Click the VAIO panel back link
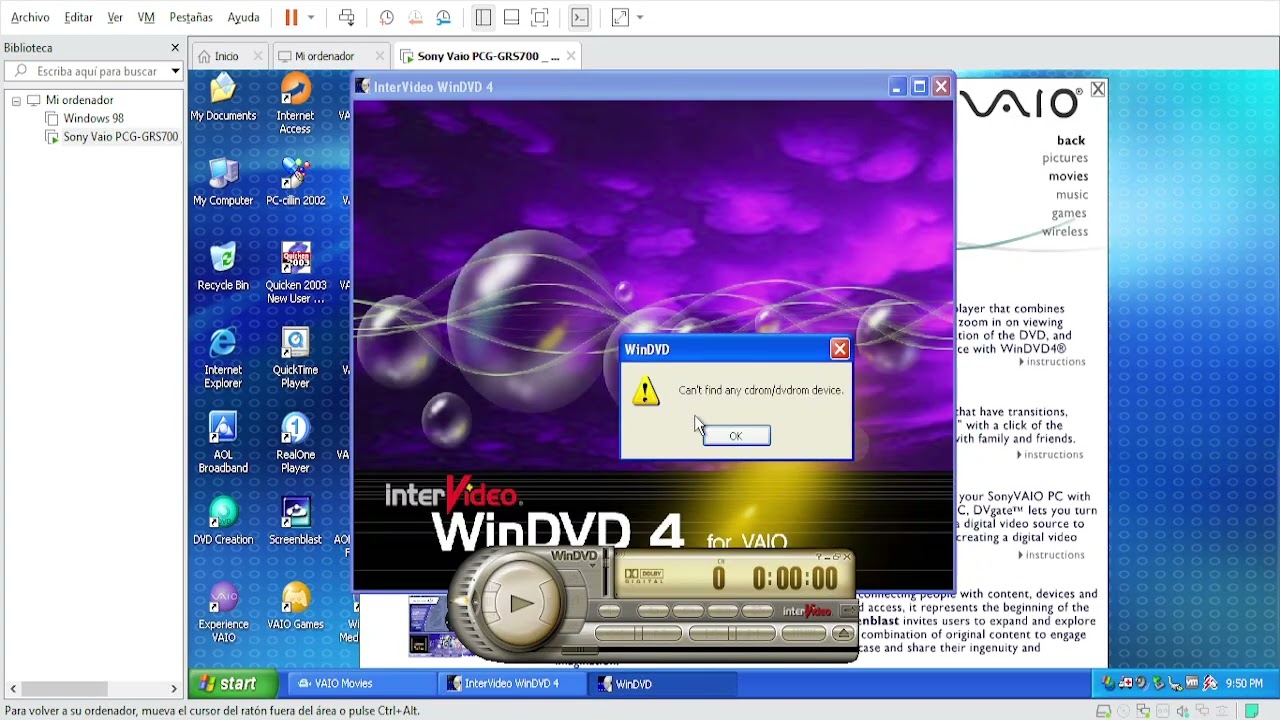This screenshot has width=1280, height=720. [1071, 140]
